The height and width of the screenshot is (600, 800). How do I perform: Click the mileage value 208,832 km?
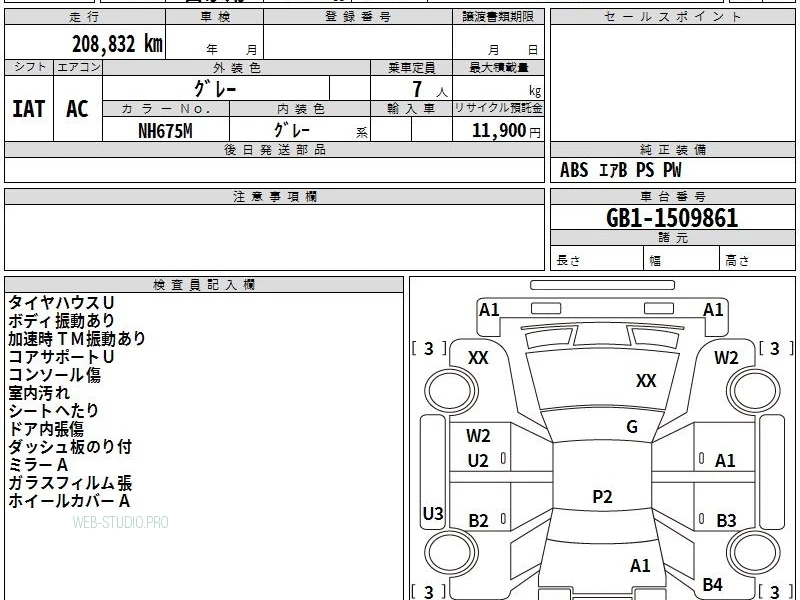(x=117, y=44)
